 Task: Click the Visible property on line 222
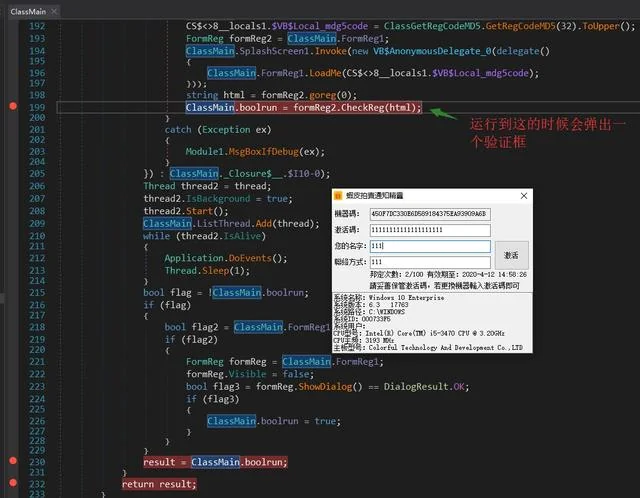pos(247,374)
